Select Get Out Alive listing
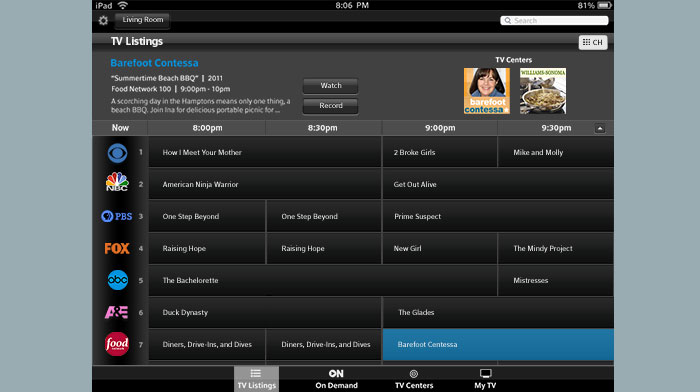The height and width of the screenshot is (392, 700). 498,184
